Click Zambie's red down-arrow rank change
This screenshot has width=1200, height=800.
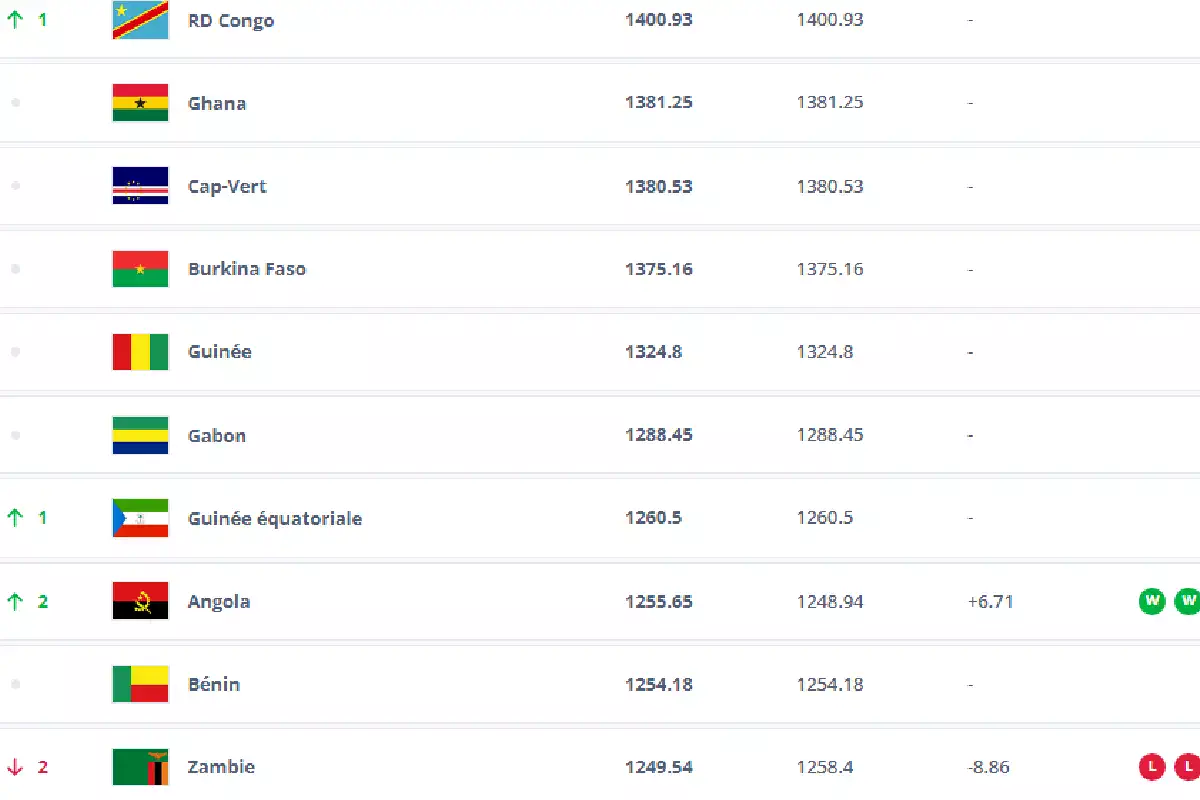pos(15,767)
